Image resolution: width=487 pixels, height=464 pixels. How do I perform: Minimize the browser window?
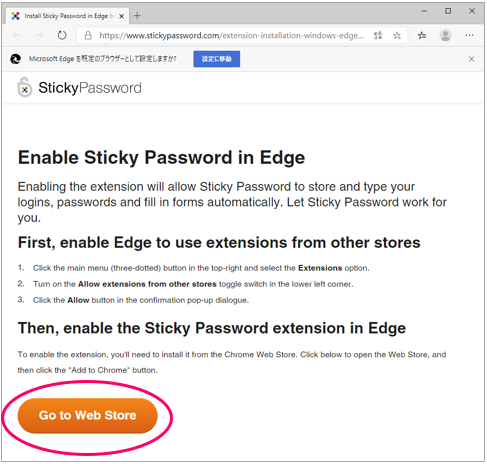pyautogui.click(x=424, y=11)
